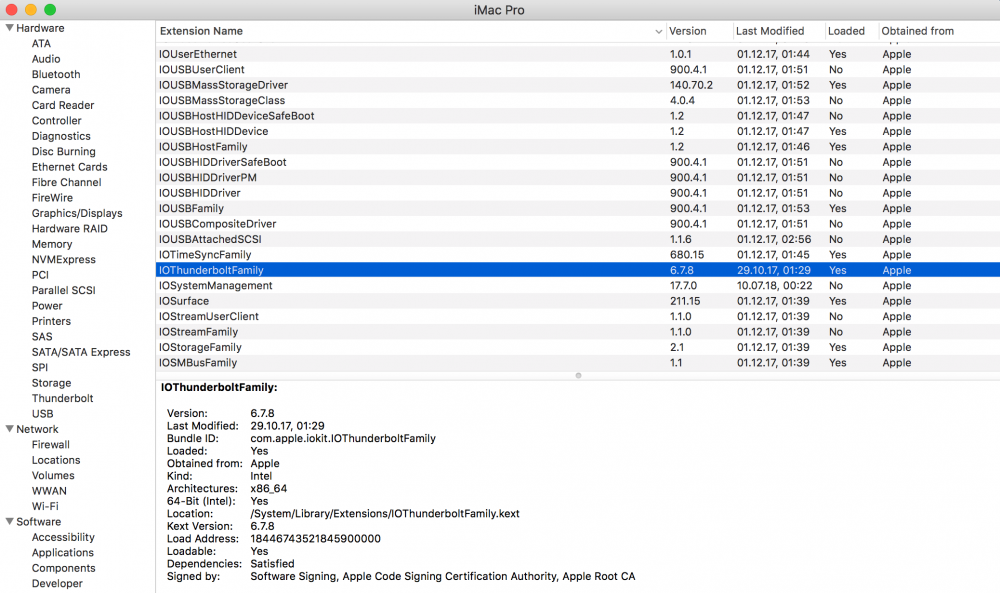The height and width of the screenshot is (593, 1000).
Task: Select Developer under Software
Action: (x=57, y=583)
